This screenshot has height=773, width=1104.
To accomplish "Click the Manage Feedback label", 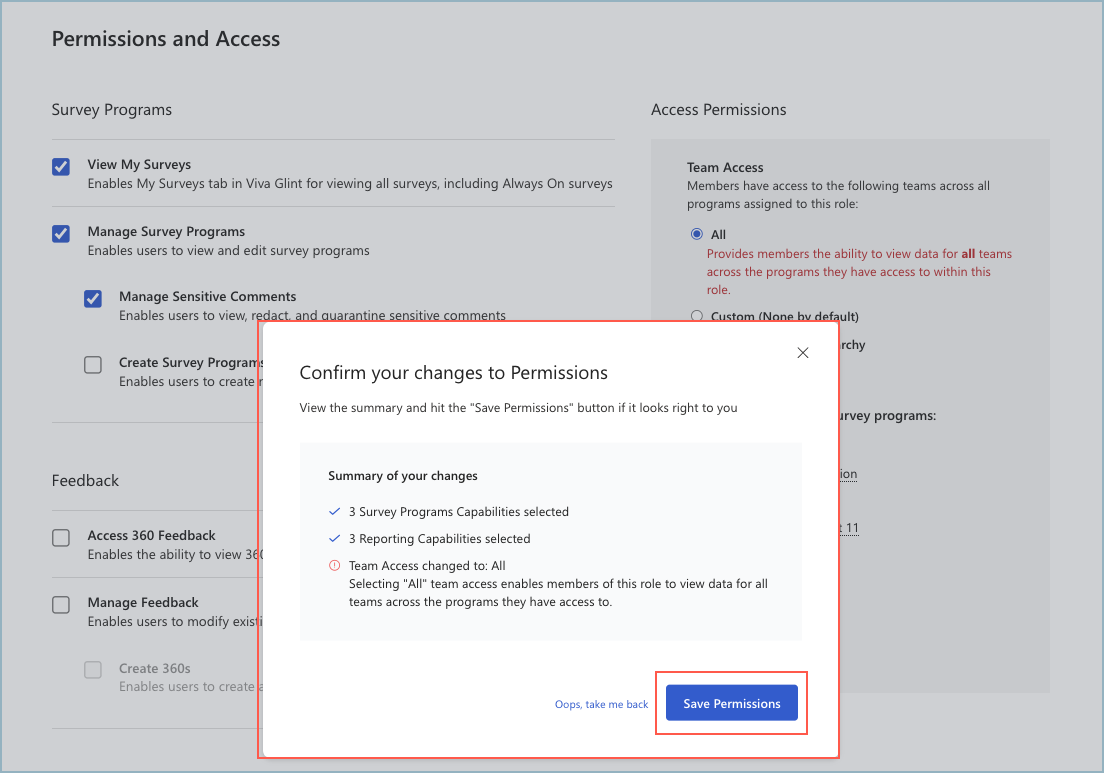I will 143,603.
